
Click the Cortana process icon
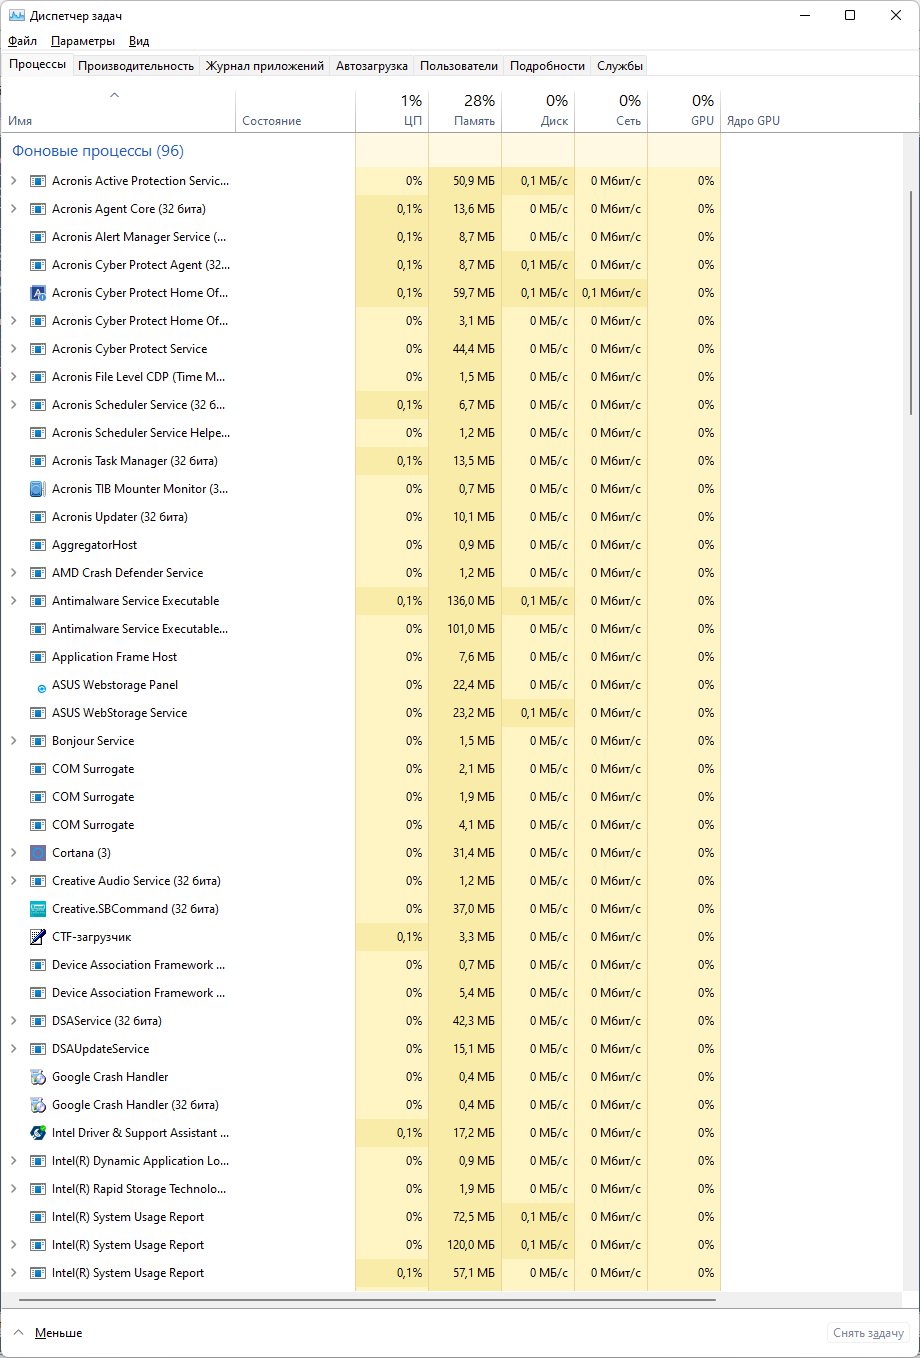pos(38,853)
